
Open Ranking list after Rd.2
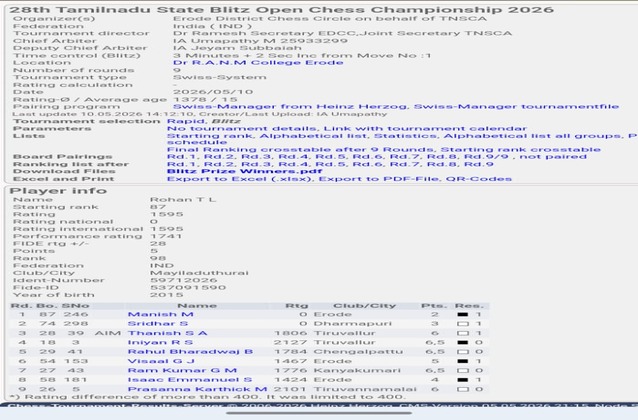[219, 164]
